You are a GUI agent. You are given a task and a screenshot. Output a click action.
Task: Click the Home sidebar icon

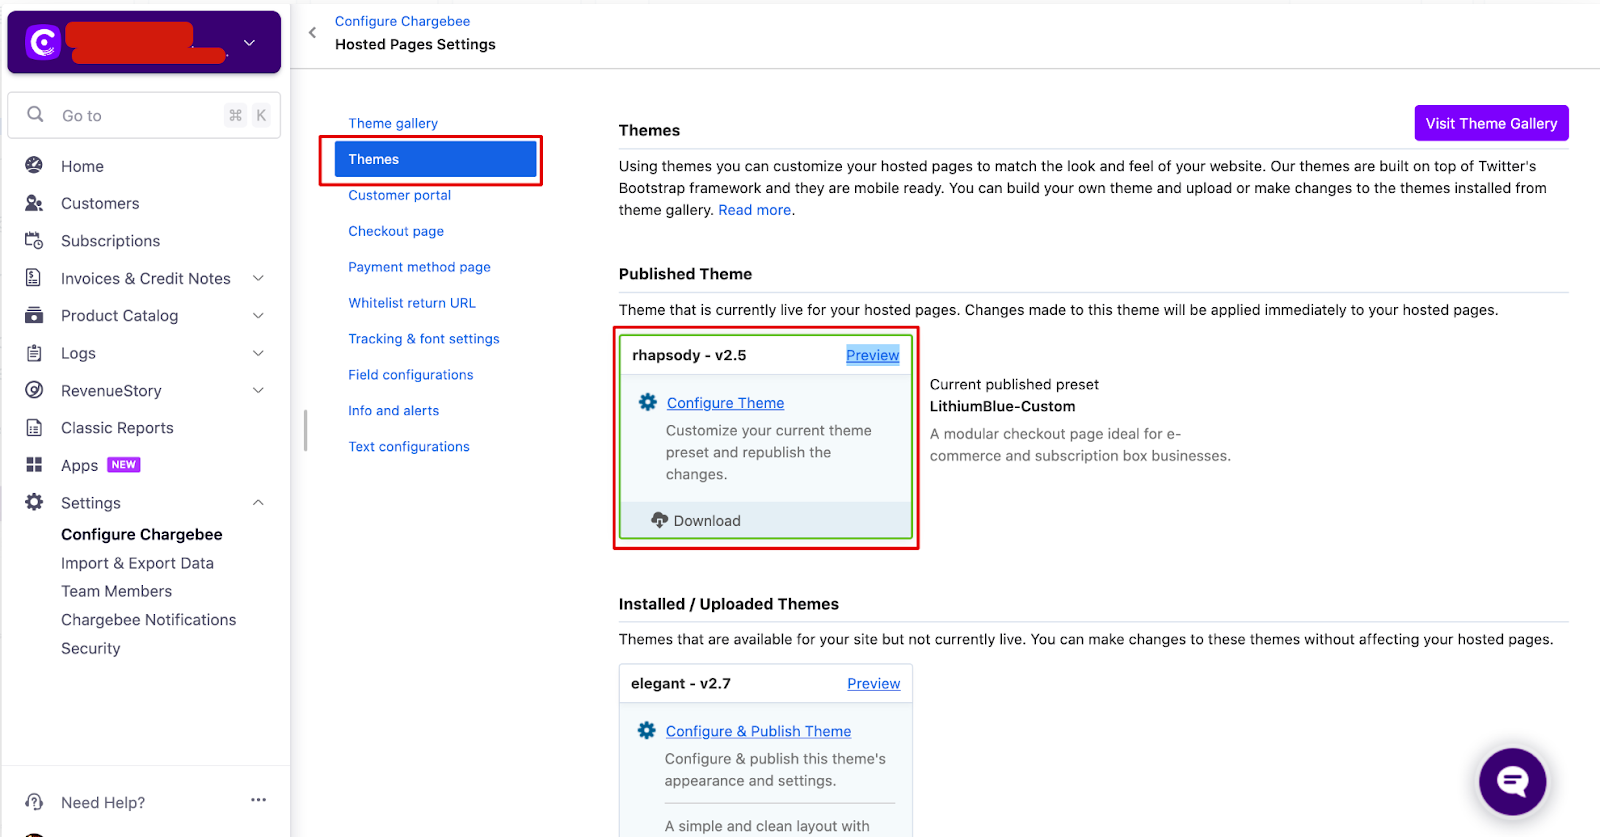[x=34, y=165]
